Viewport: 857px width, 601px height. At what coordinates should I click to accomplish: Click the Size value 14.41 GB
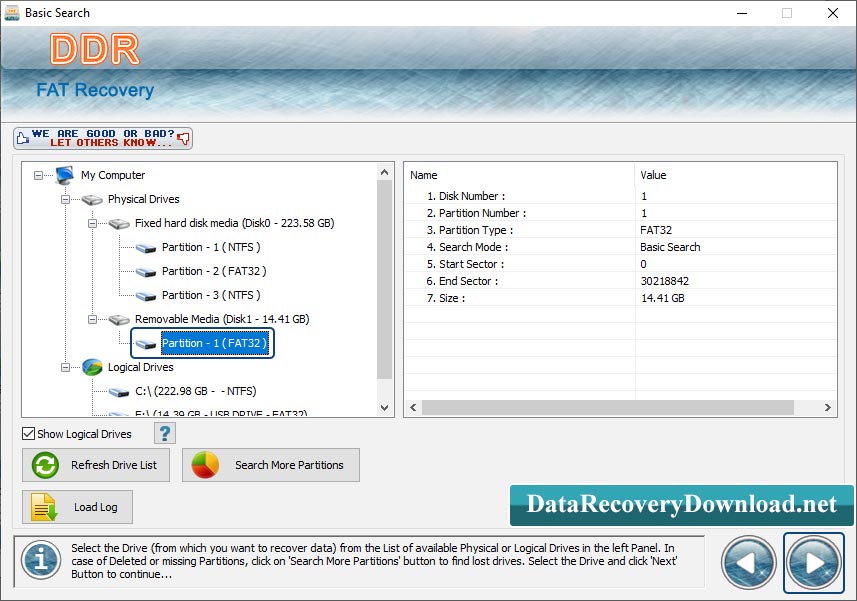(x=662, y=298)
